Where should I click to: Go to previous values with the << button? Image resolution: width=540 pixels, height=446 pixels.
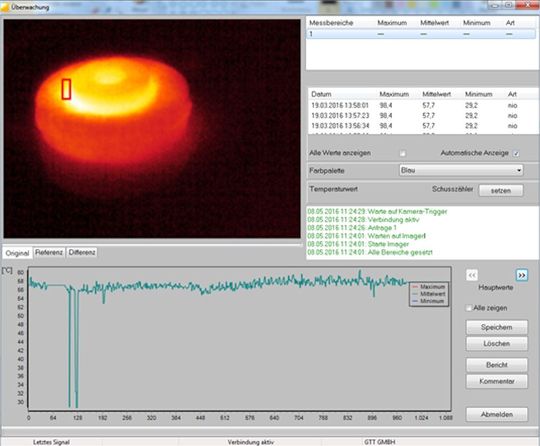pos(472,275)
